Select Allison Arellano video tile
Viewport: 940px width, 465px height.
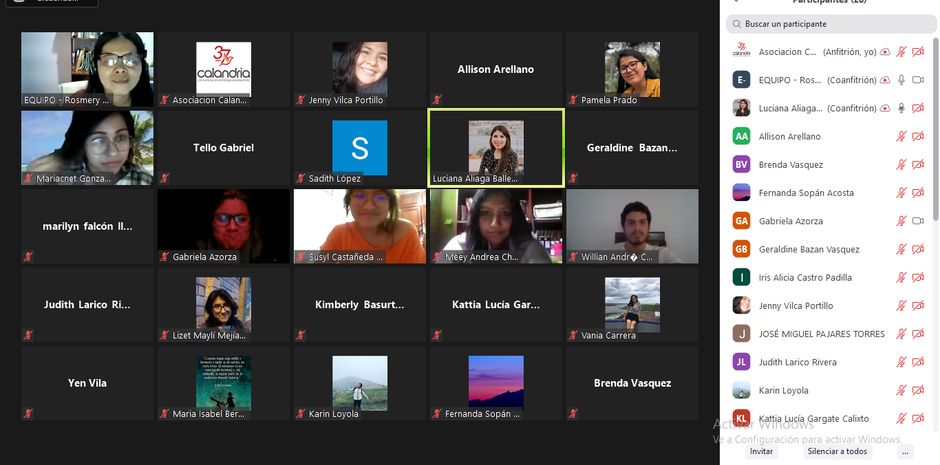point(496,70)
